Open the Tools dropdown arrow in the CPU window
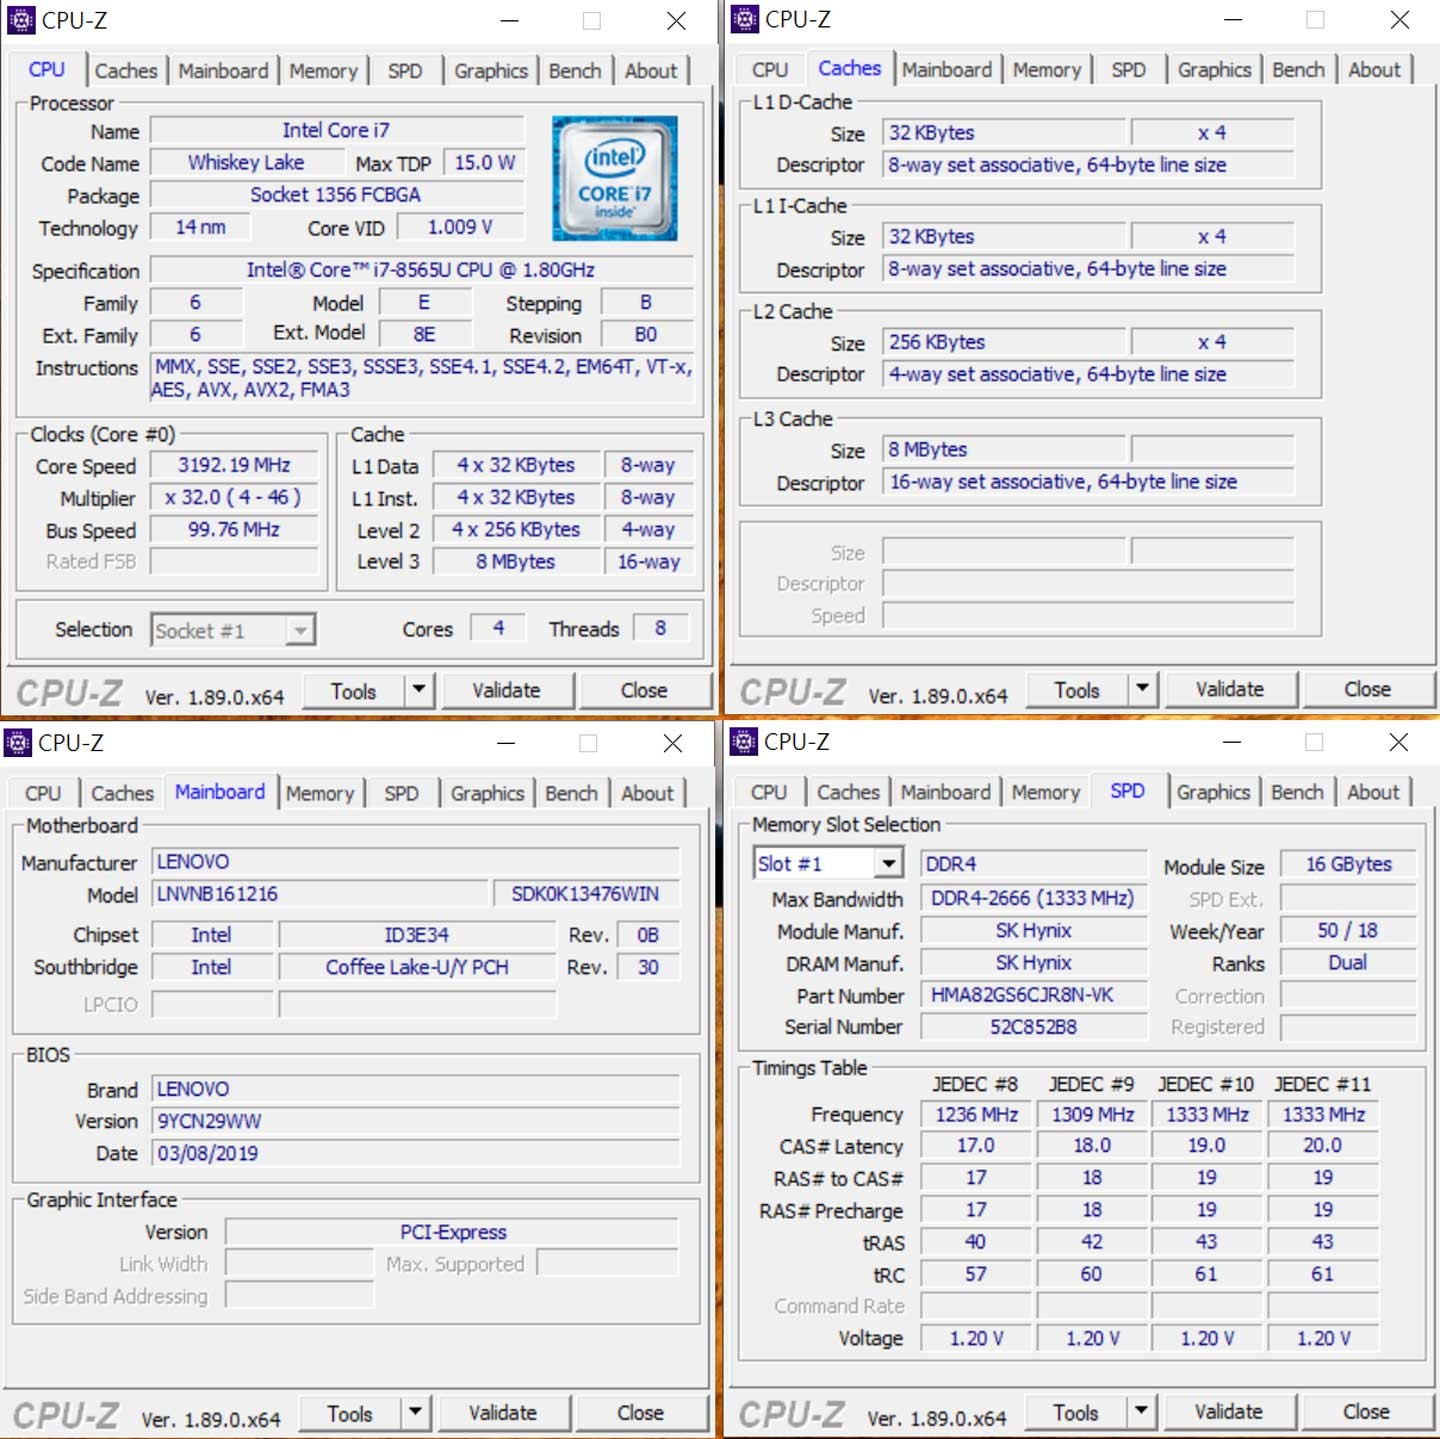The image size is (1440, 1439). 419,690
